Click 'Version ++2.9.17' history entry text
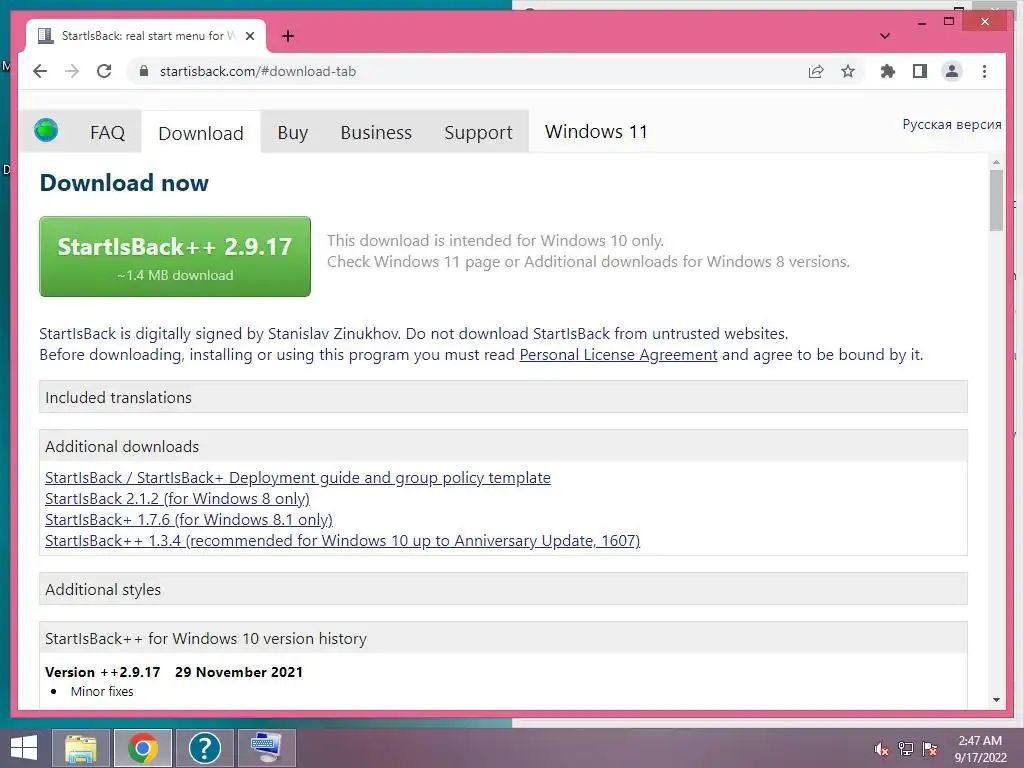This screenshot has width=1024, height=768. tap(103, 672)
